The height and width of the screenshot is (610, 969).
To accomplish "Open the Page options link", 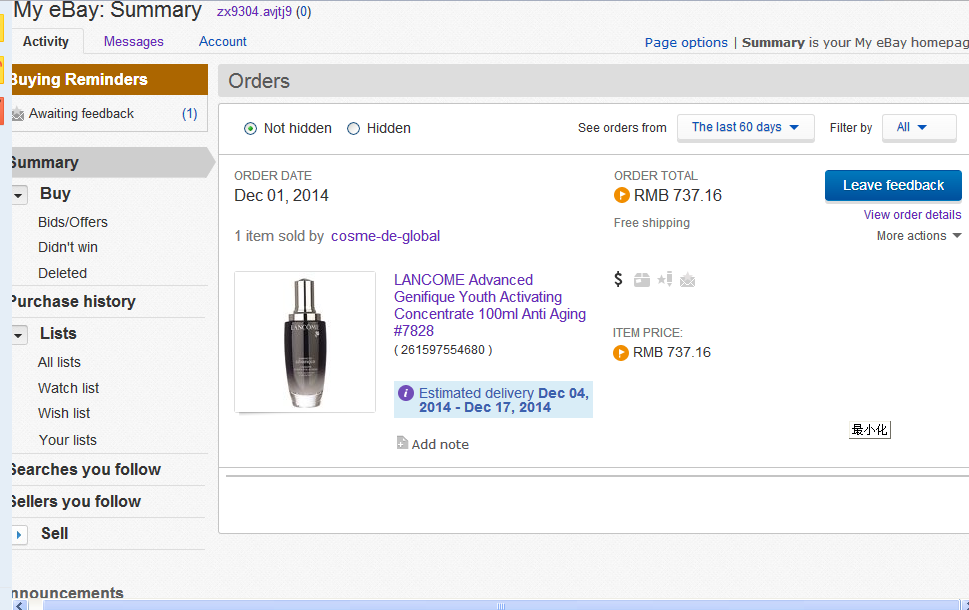I will (686, 43).
